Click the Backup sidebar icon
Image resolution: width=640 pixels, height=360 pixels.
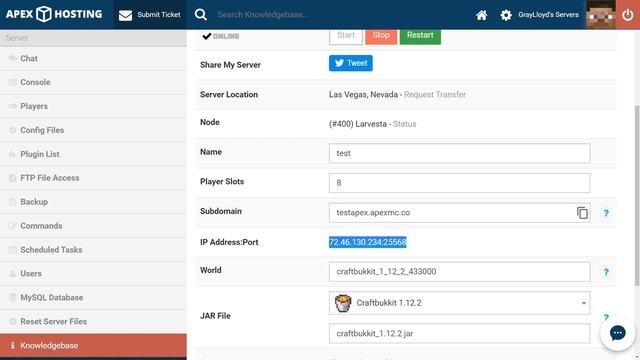pyautogui.click(x=13, y=202)
